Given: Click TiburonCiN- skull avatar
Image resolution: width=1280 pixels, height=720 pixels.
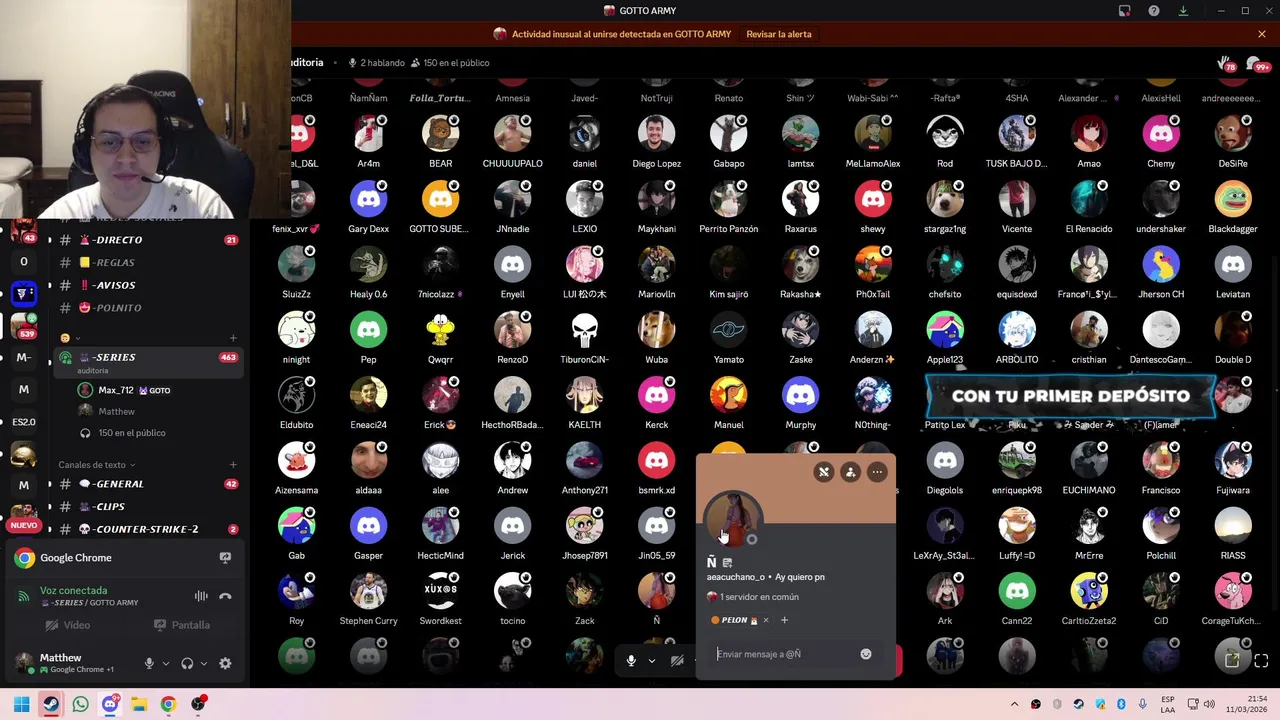Looking at the screenshot, I should click(x=584, y=330).
